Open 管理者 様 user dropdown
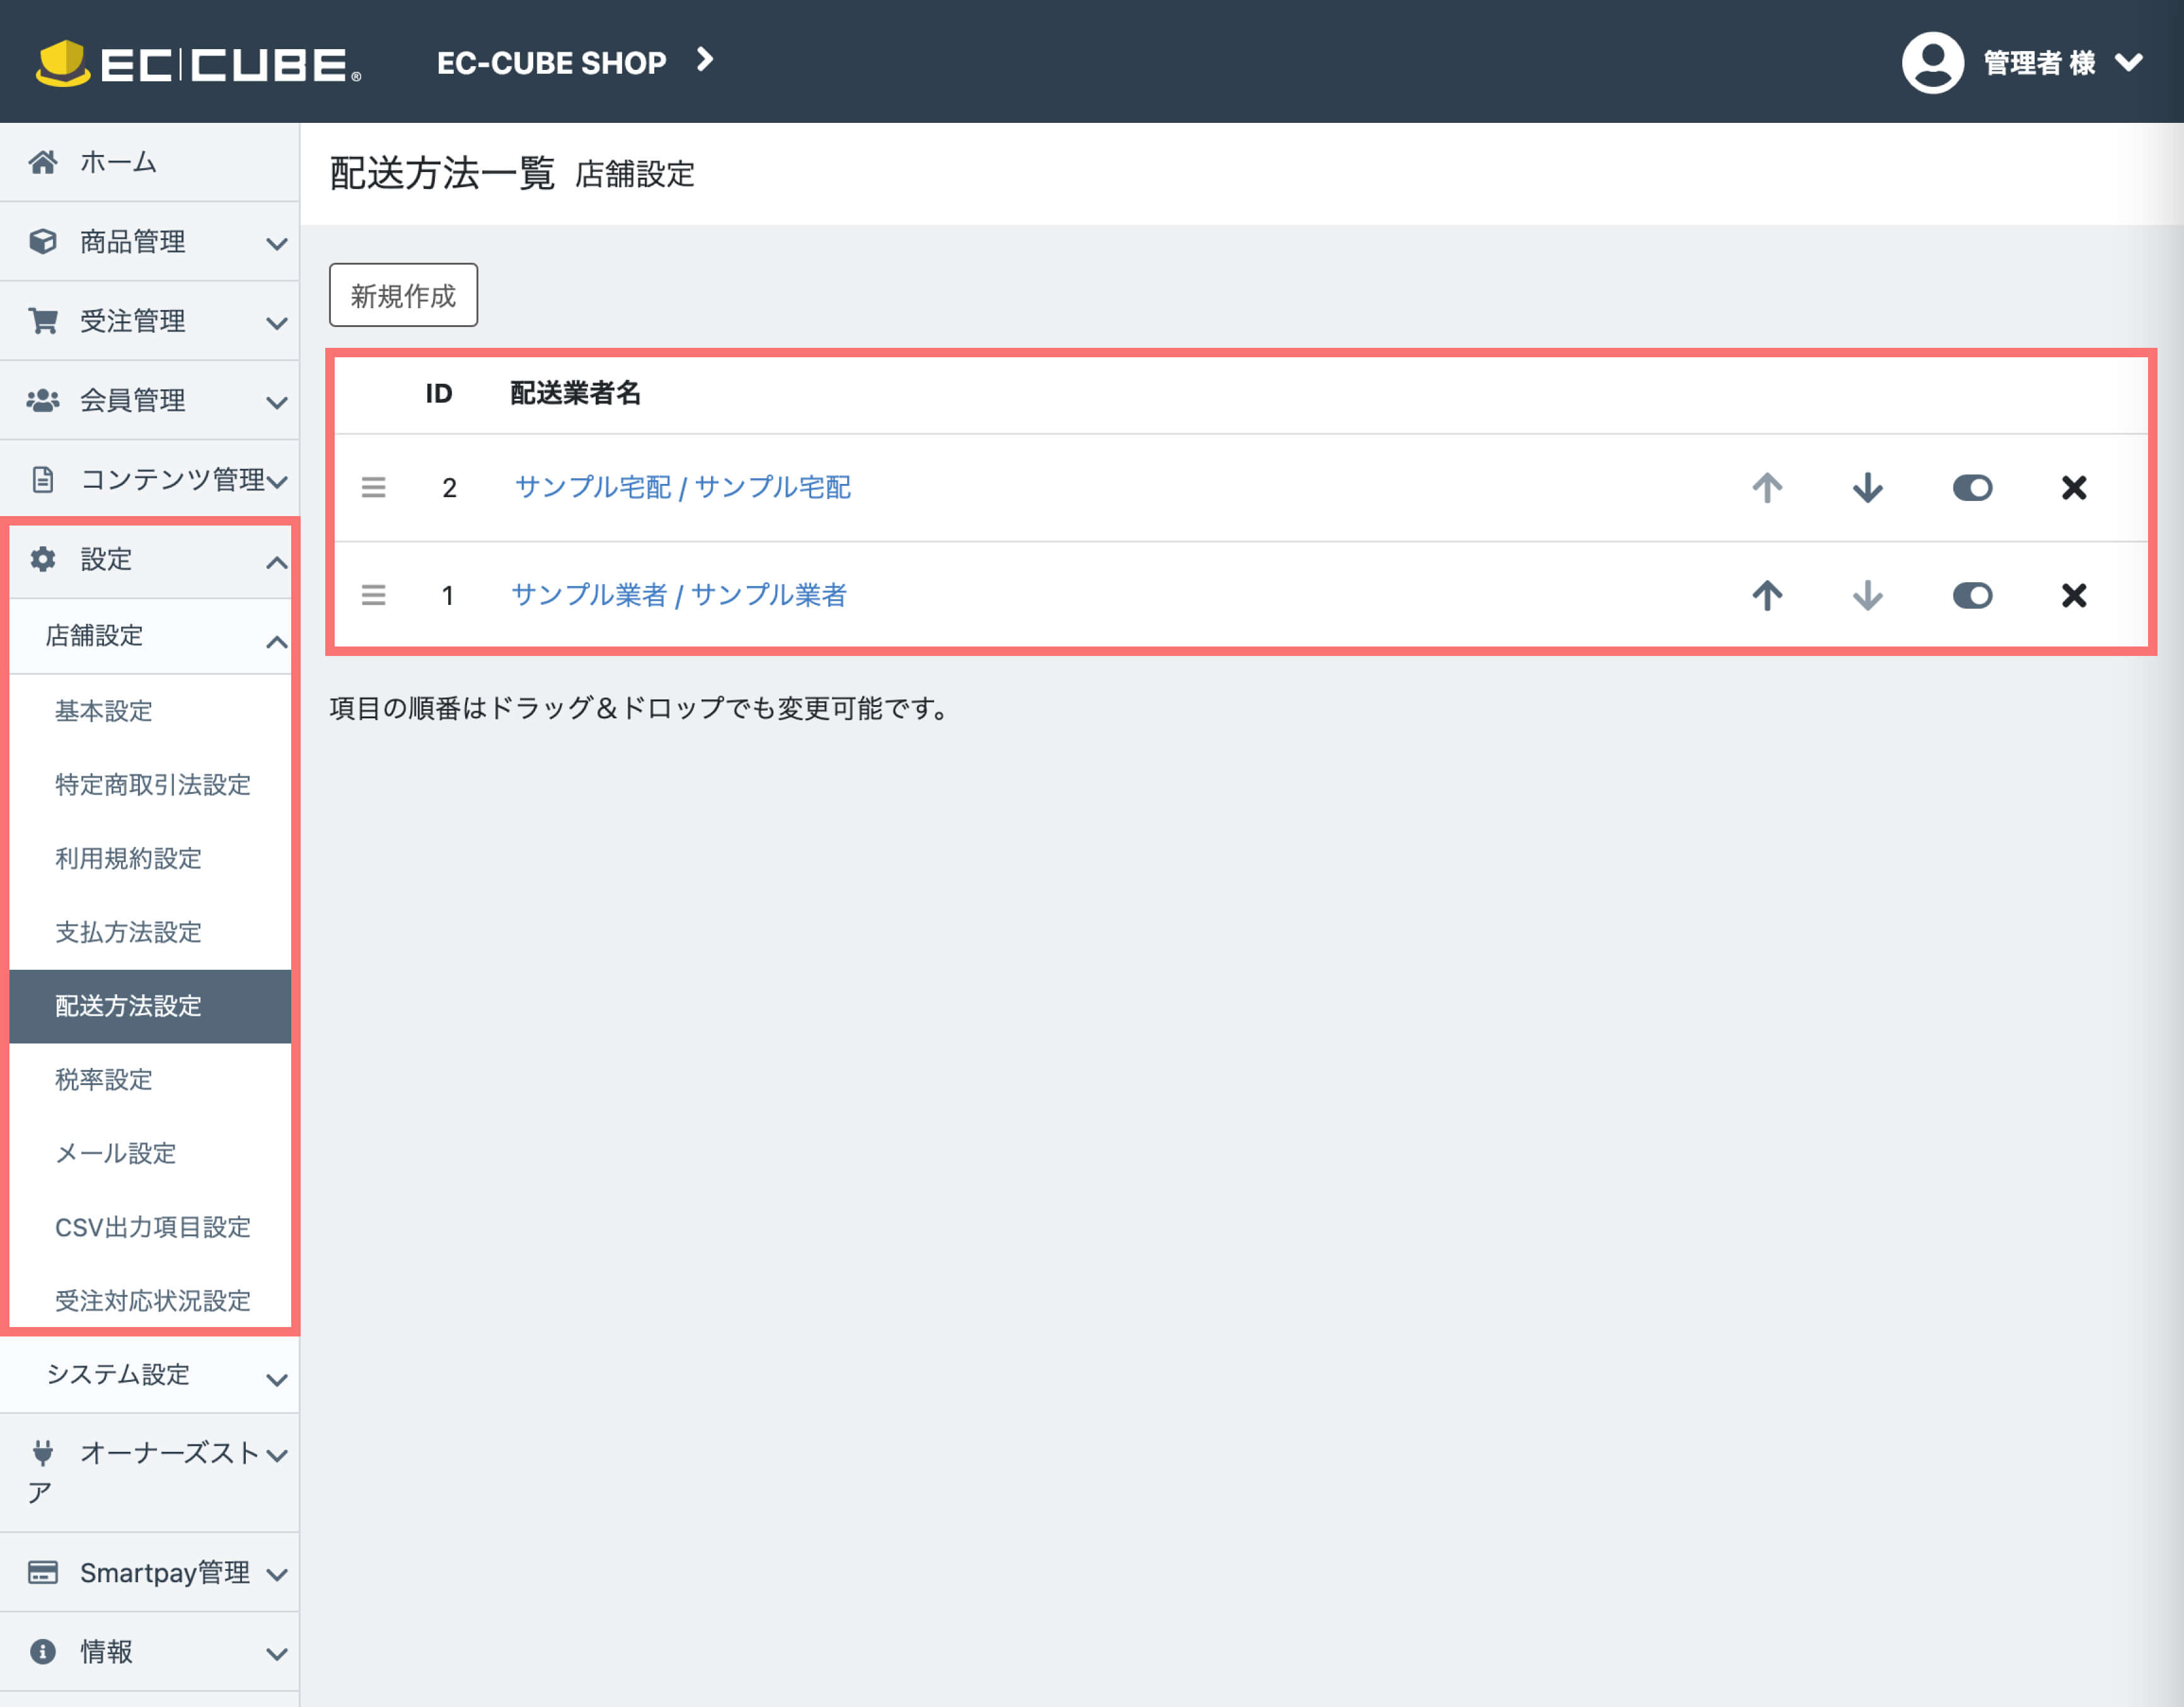Screen dimensions: 2184x1707 [2060, 63]
